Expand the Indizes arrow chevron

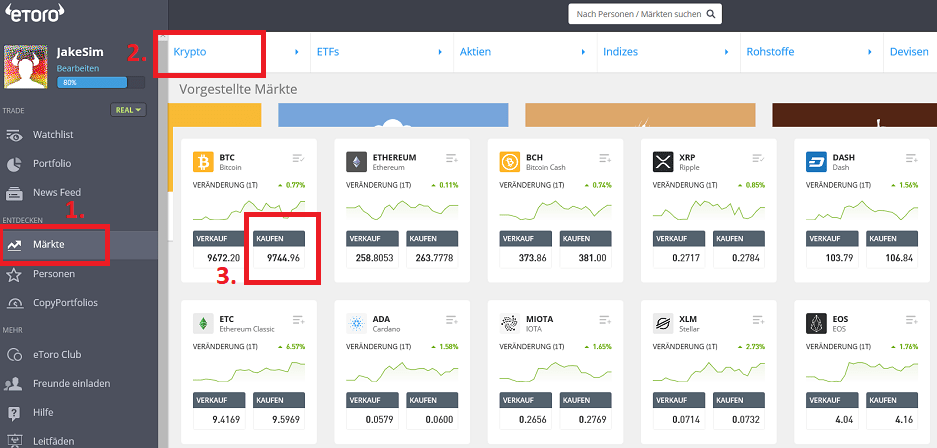point(727,52)
